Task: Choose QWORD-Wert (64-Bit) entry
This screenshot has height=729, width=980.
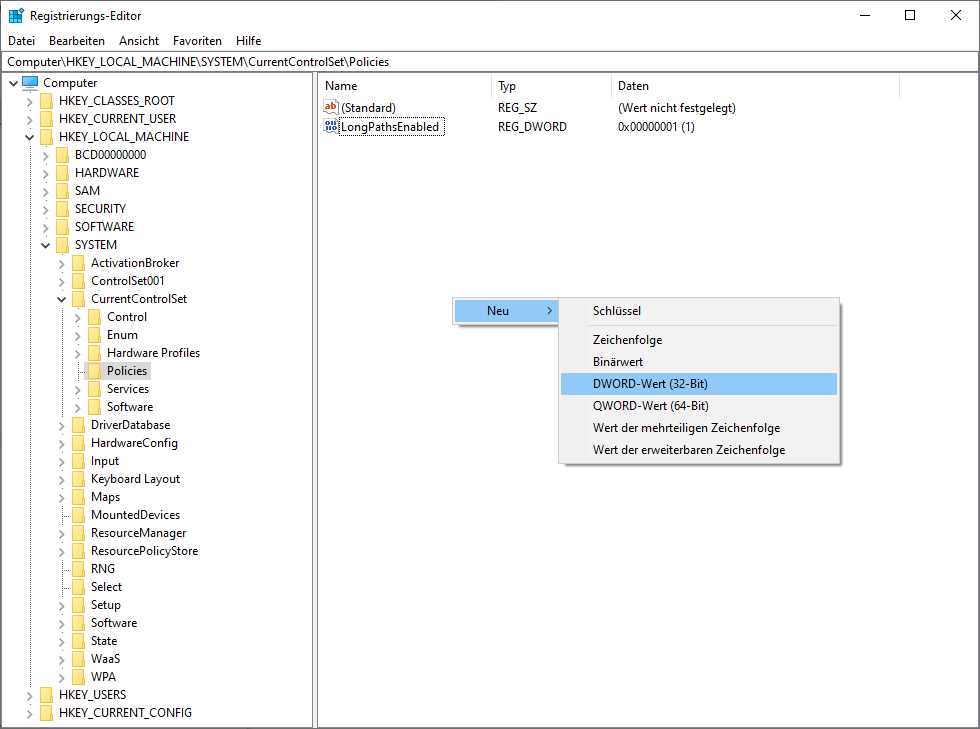Action: point(699,406)
